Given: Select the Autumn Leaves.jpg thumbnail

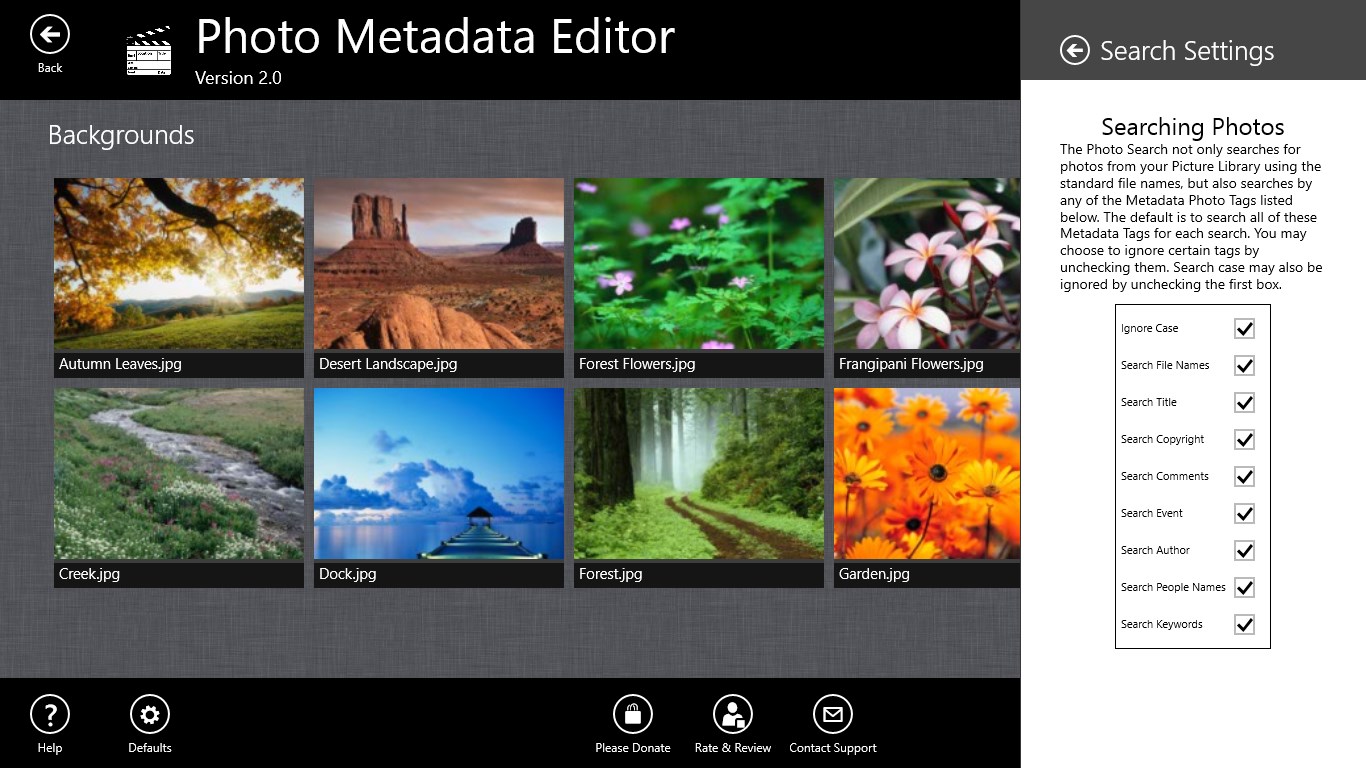Looking at the screenshot, I should (179, 264).
